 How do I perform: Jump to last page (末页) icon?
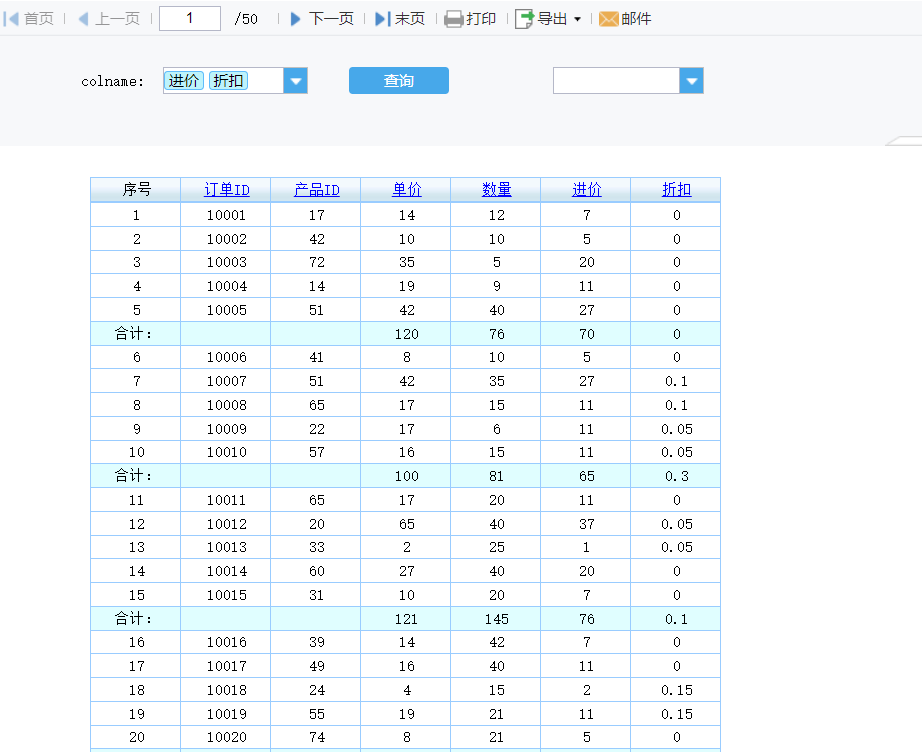382,19
